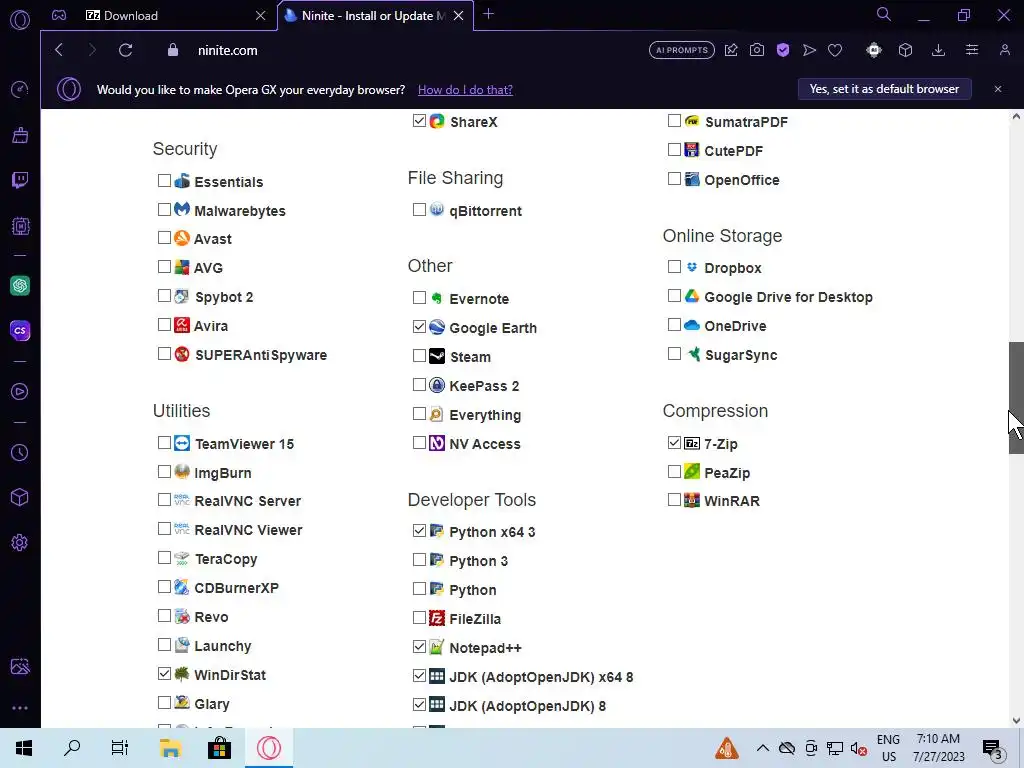Open GX Cleaner in sidebar

(20, 135)
